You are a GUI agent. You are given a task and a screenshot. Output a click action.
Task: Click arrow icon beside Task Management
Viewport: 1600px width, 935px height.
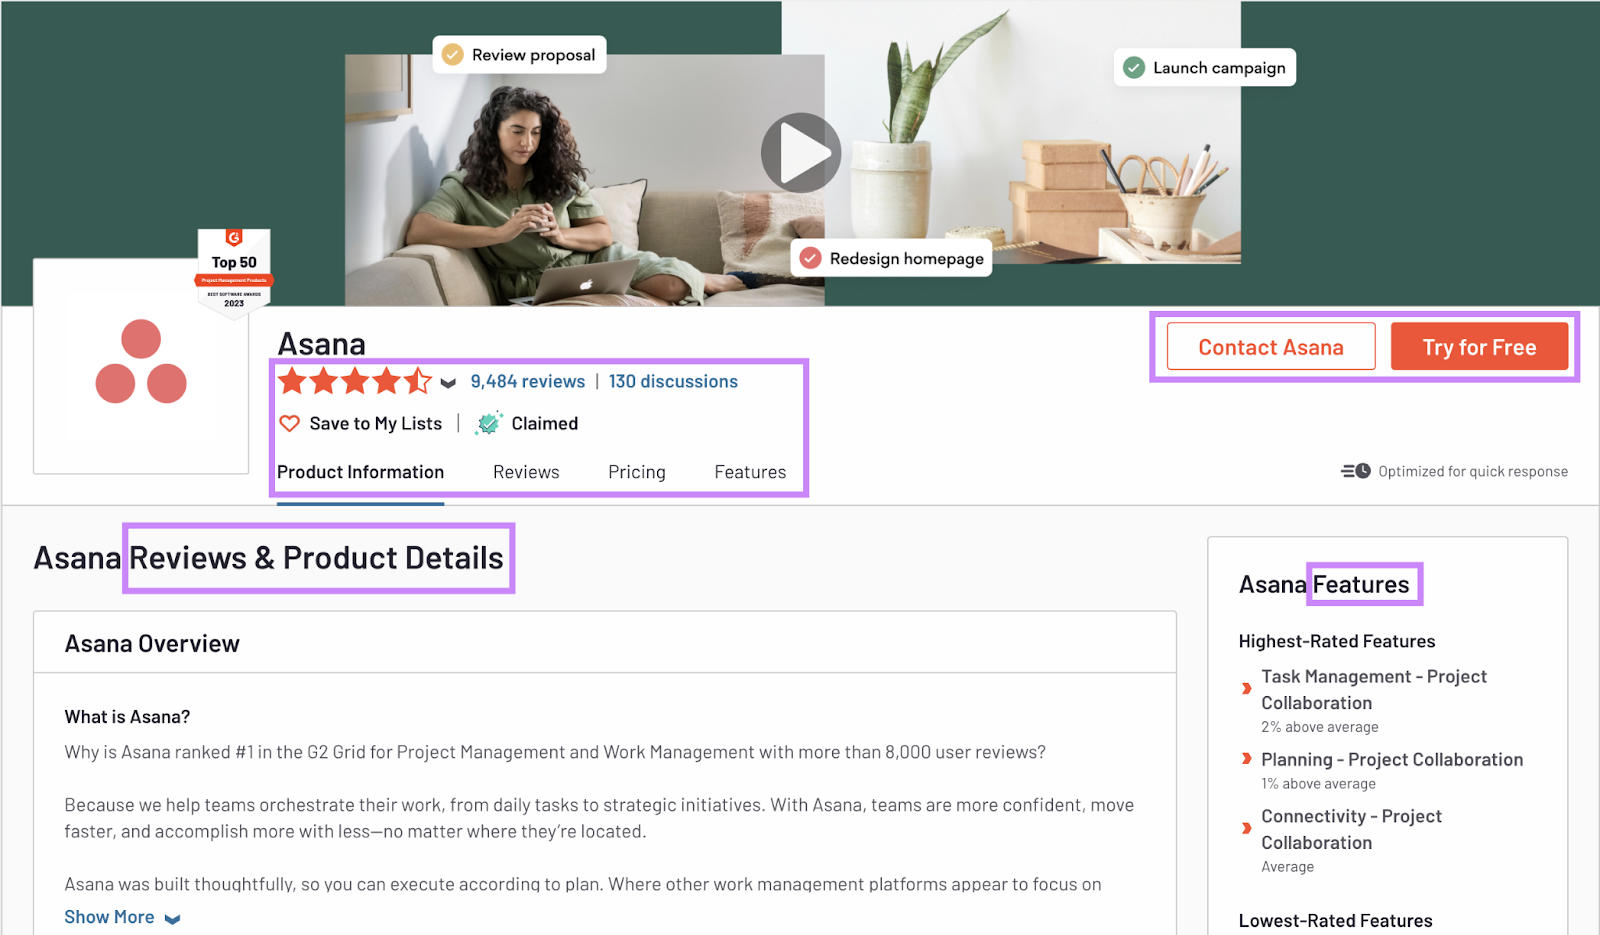(1246, 688)
